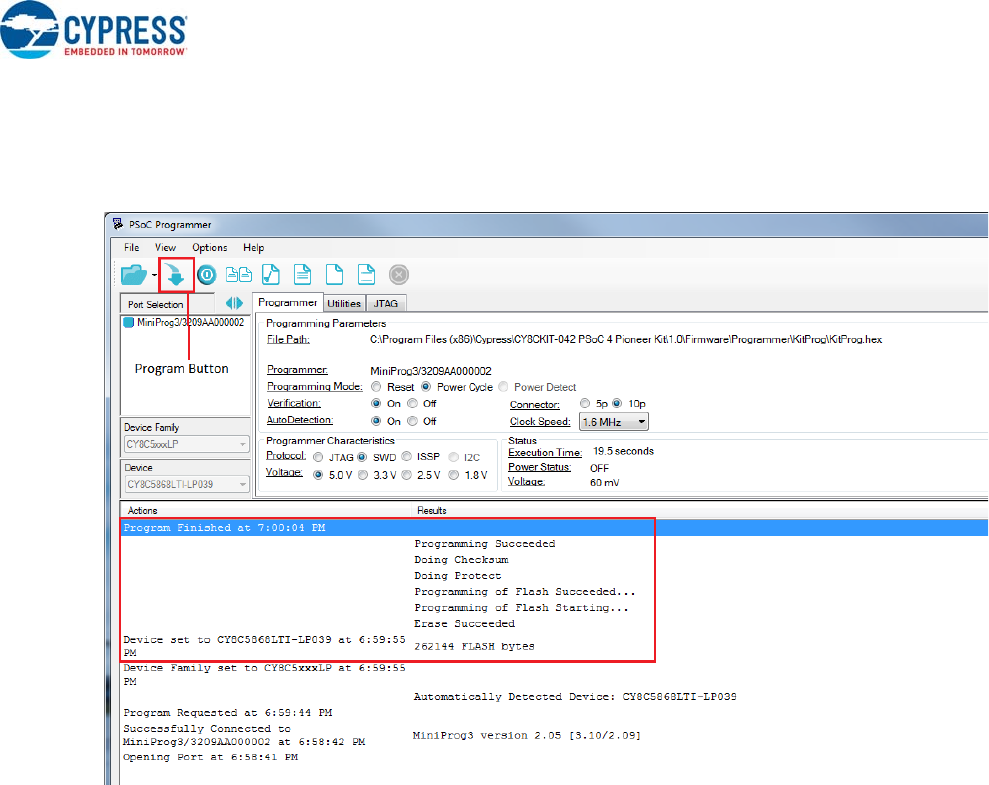
Task: Open the Options menu
Action: click(x=210, y=247)
